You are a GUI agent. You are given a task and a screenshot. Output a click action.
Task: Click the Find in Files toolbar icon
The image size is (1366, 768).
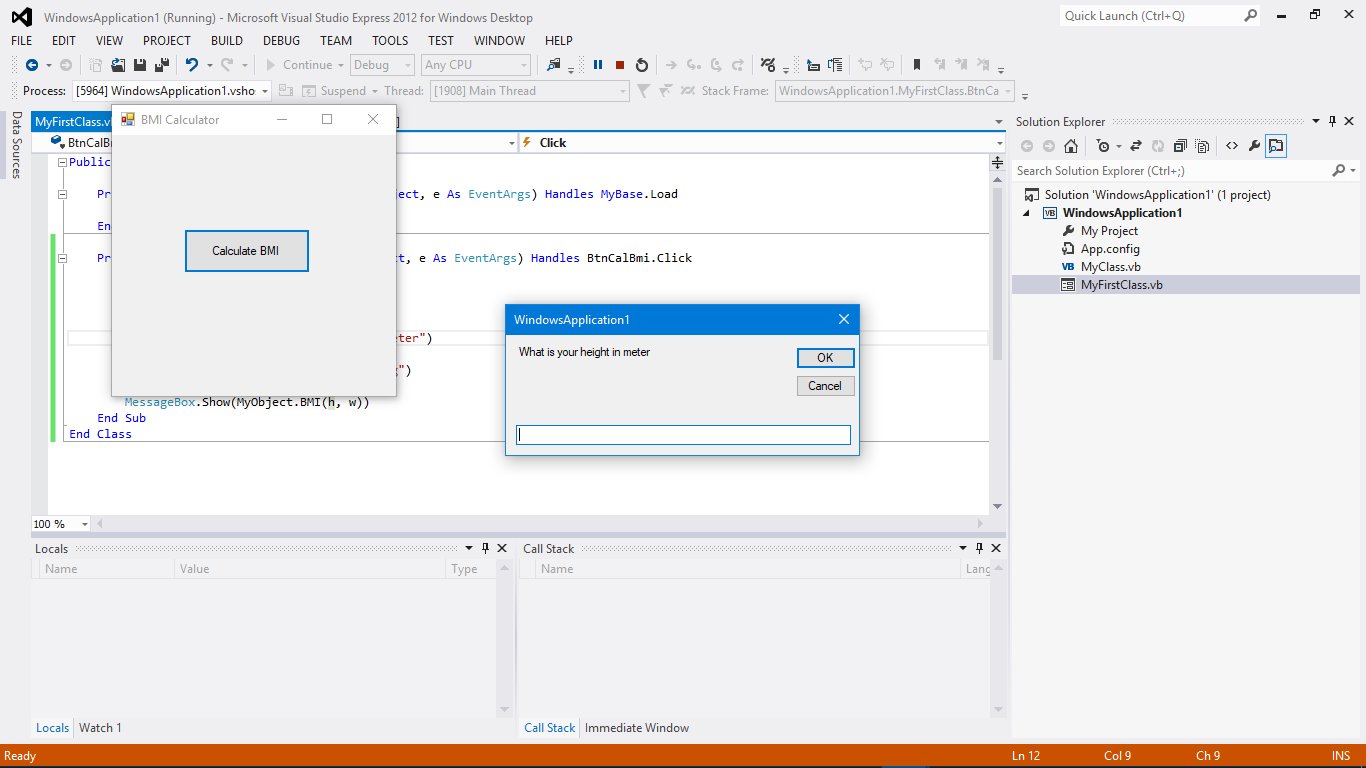554,65
